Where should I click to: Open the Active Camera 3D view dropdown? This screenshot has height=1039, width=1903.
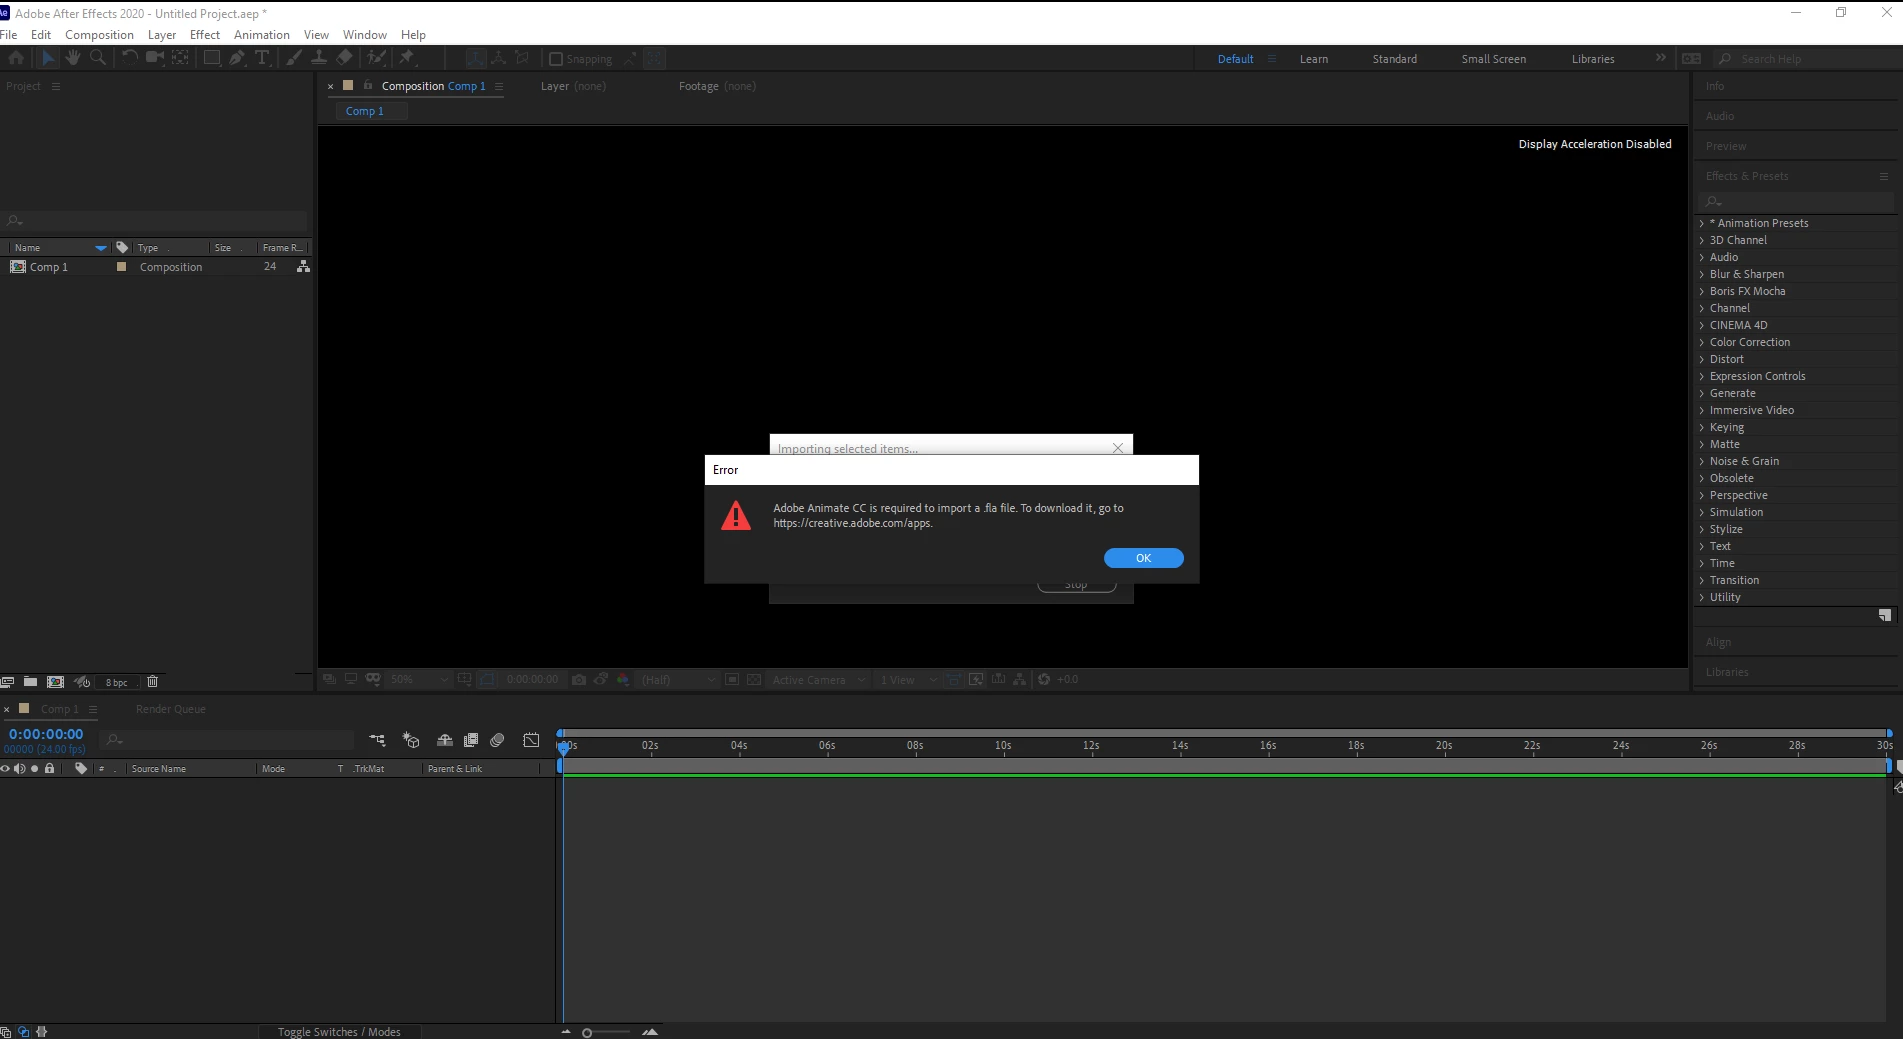817,679
